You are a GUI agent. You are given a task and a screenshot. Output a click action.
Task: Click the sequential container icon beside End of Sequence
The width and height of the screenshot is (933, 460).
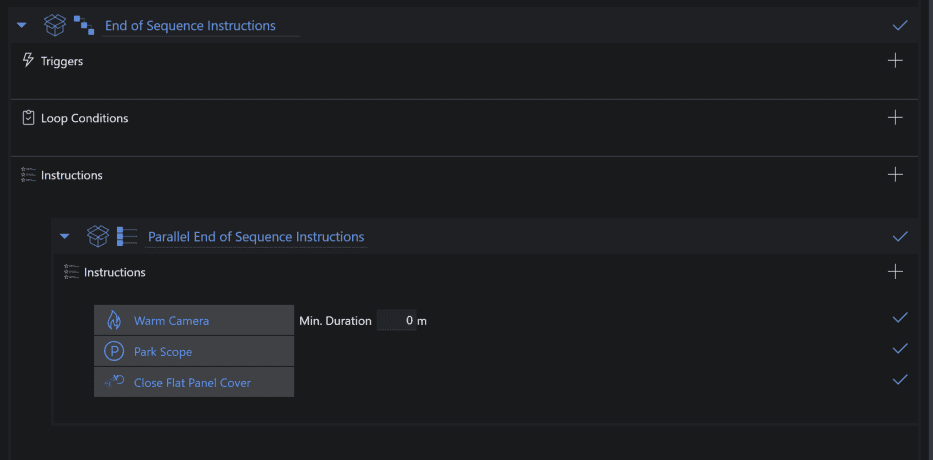tap(84, 26)
